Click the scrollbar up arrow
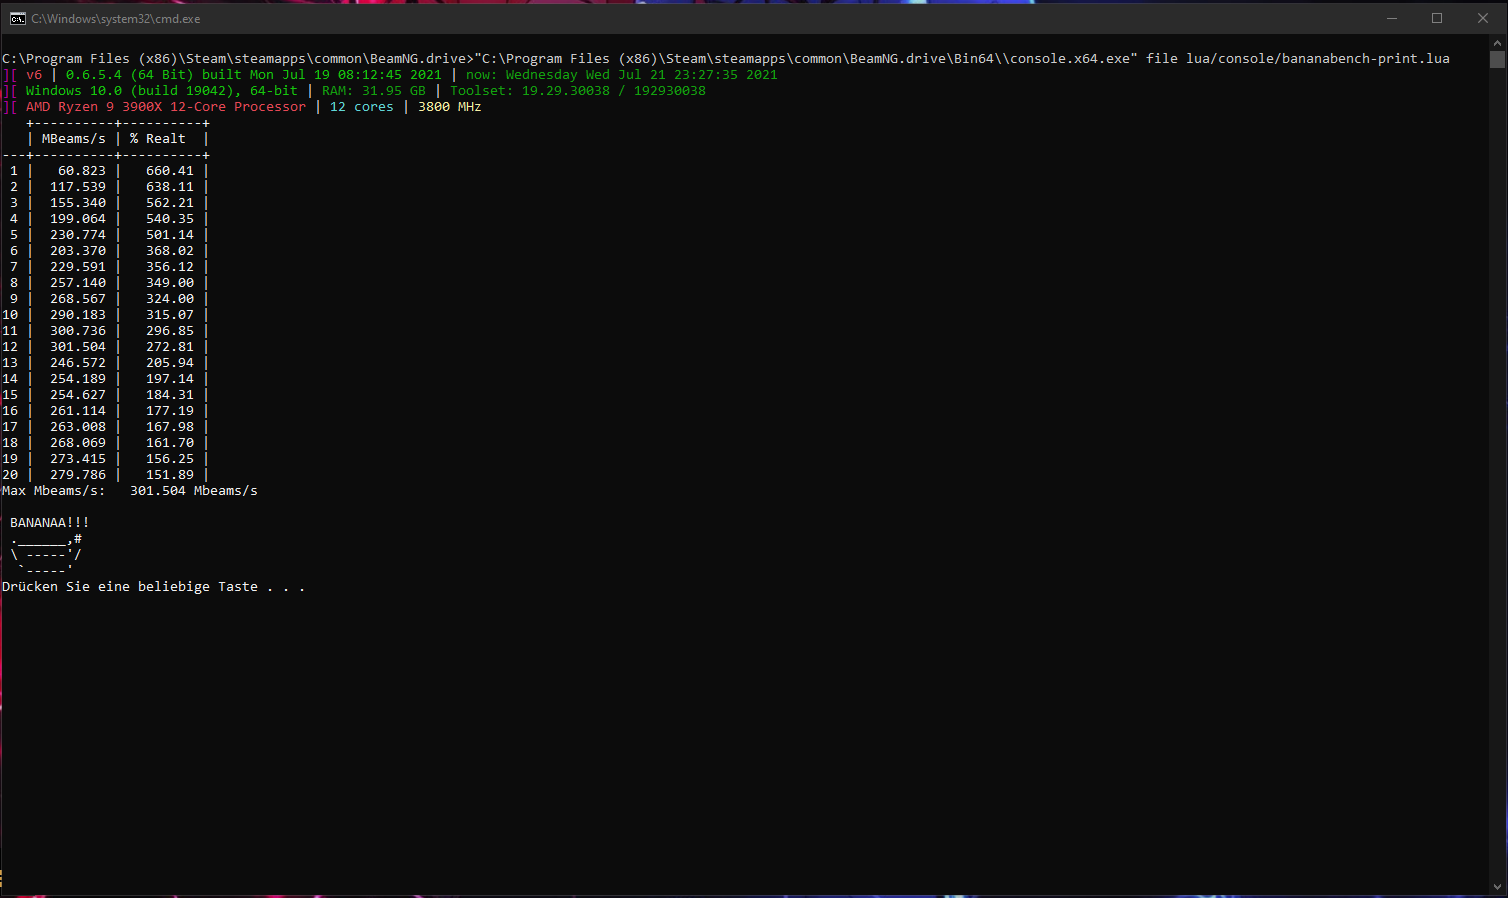 [x=1497, y=42]
